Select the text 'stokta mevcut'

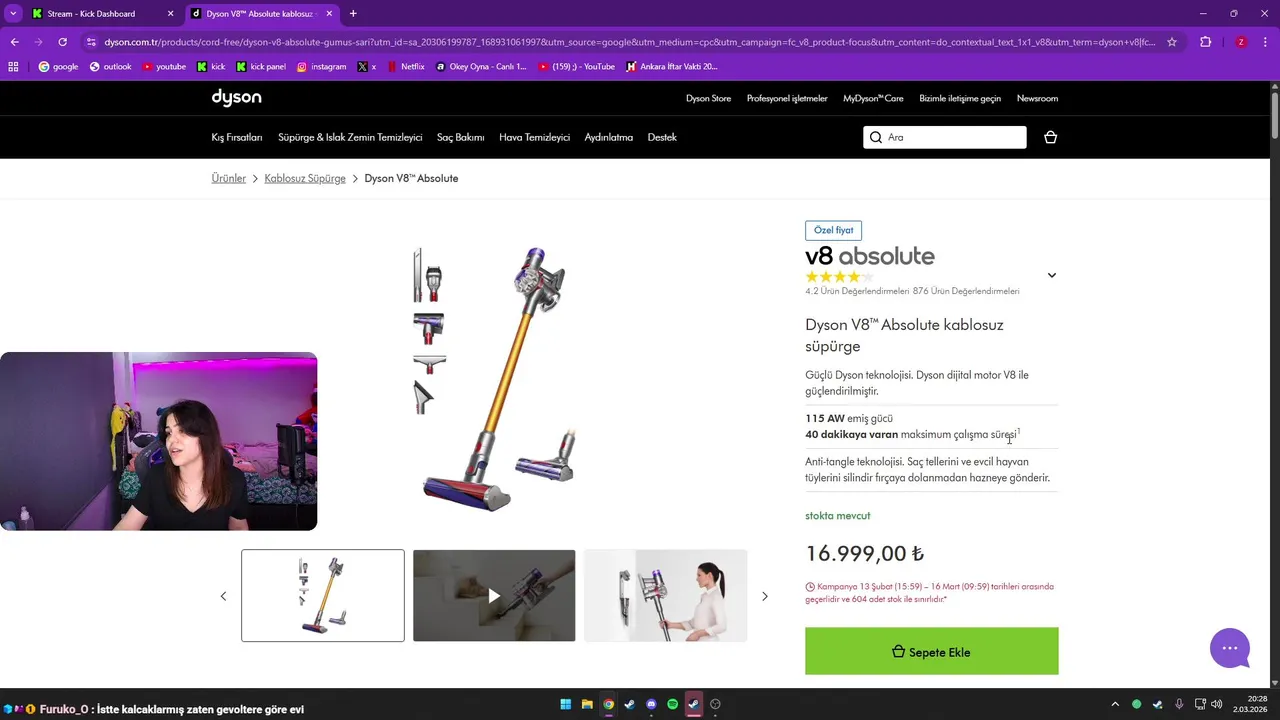click(x=838, y=515)
